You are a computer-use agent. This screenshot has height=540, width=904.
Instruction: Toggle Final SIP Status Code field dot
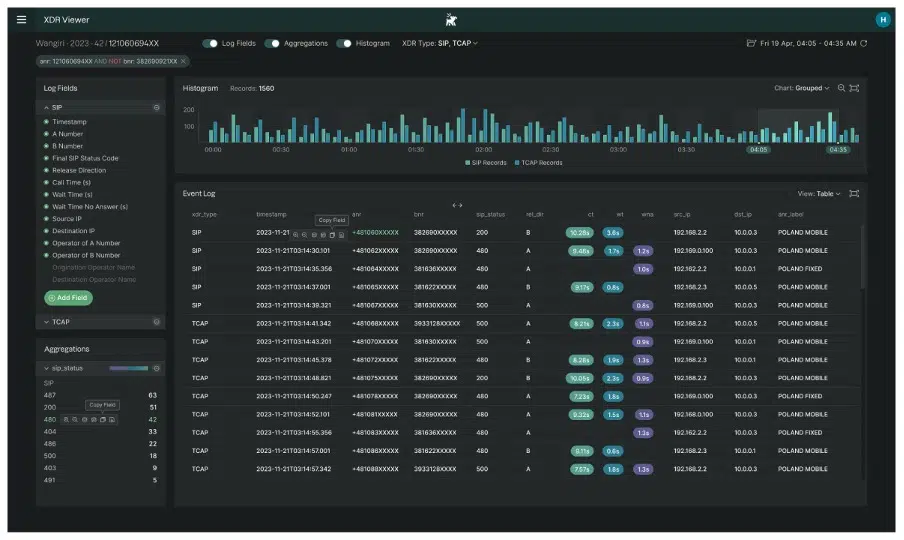pos(46,158)
